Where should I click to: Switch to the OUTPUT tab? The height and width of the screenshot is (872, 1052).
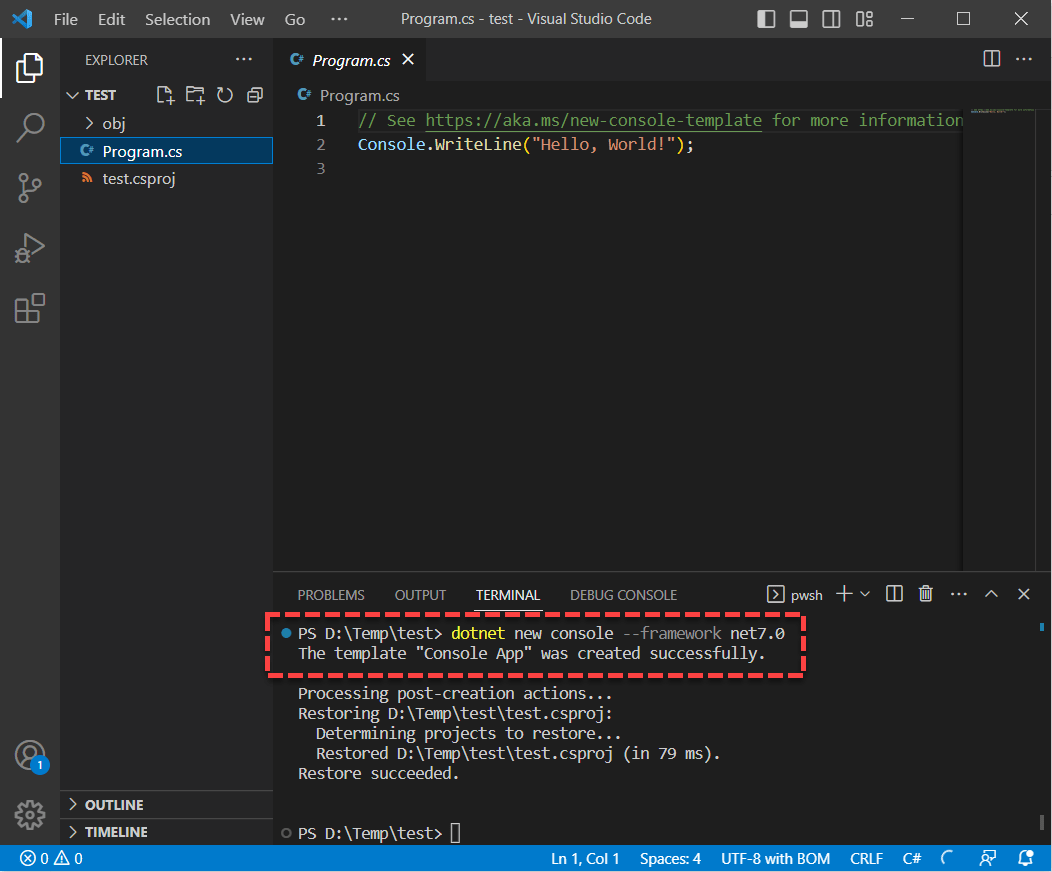(x=421, y=595)
